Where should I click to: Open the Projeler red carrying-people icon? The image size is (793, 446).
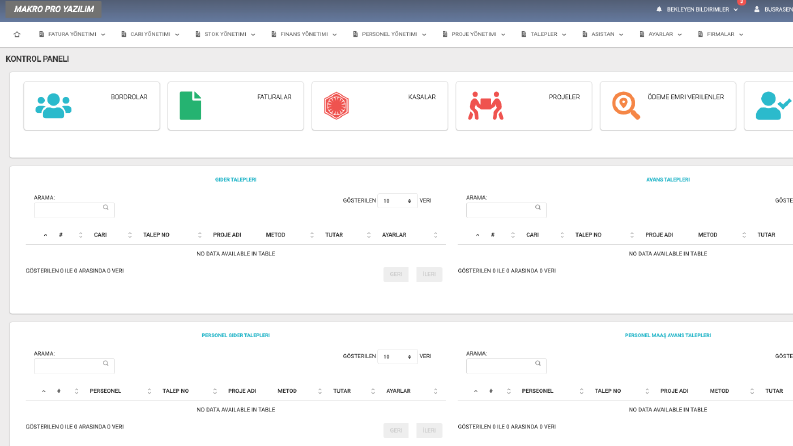tap(486, 106)
